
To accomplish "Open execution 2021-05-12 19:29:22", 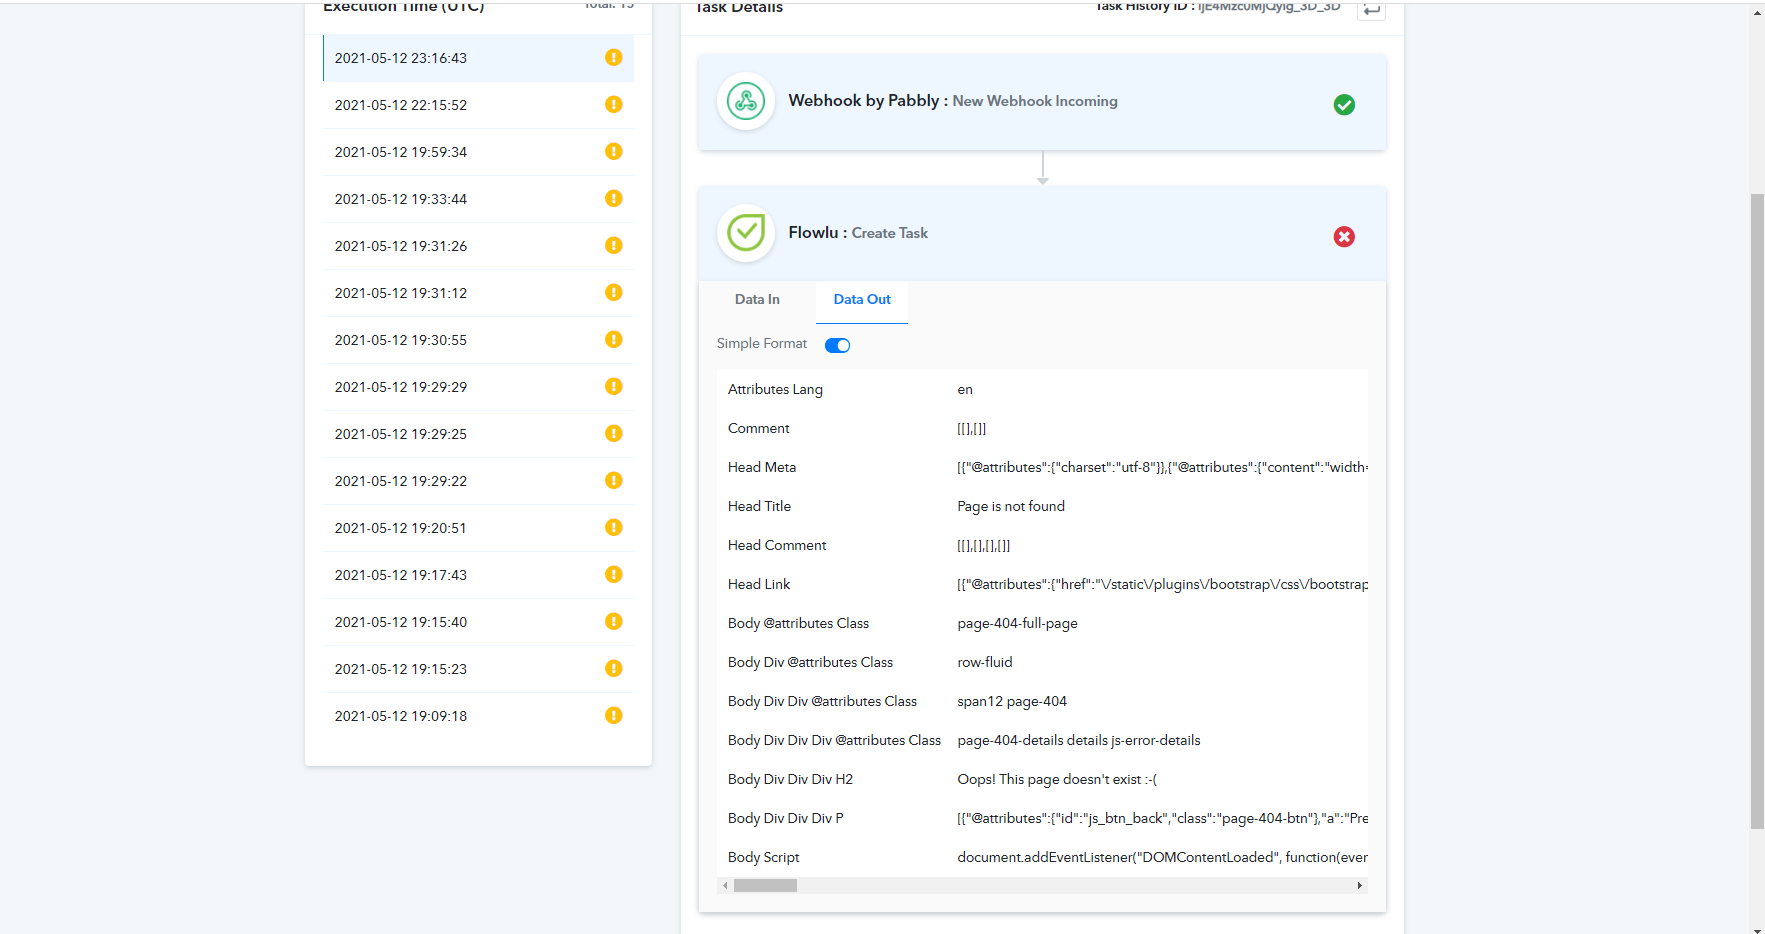I will (478, 481).
